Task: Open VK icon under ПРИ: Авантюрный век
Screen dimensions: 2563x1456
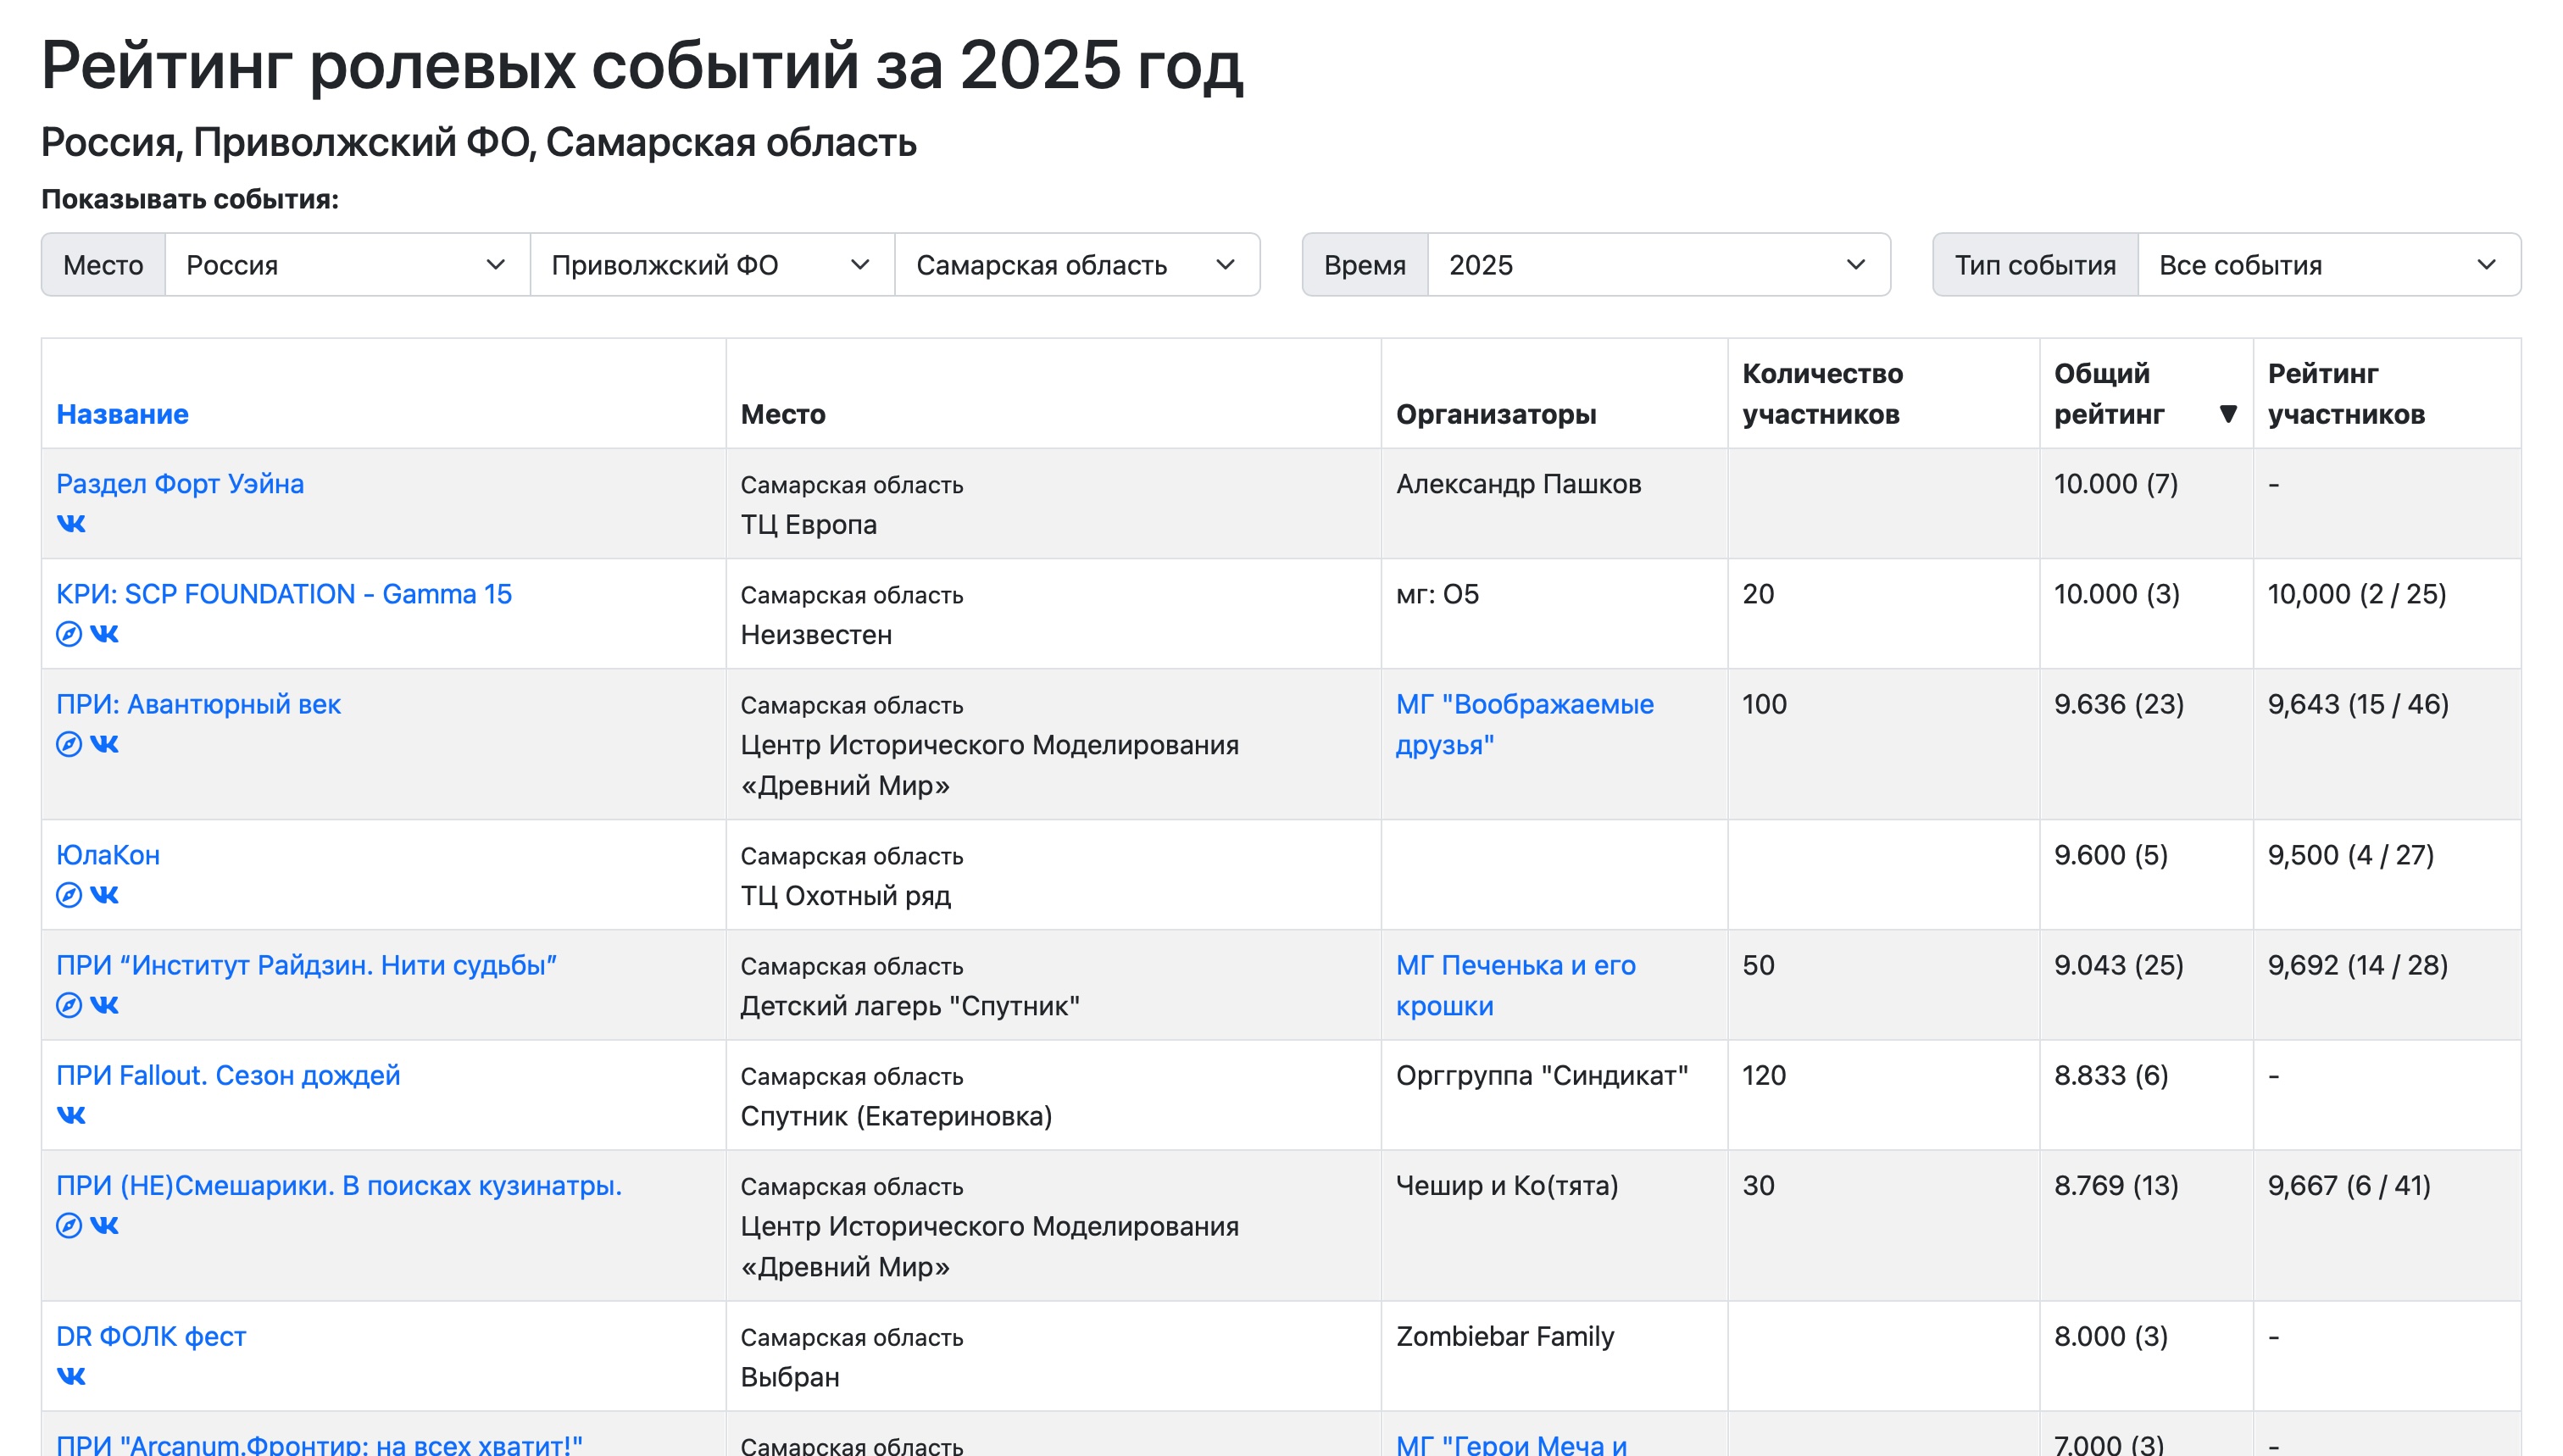Action: [x=104, y=744]
